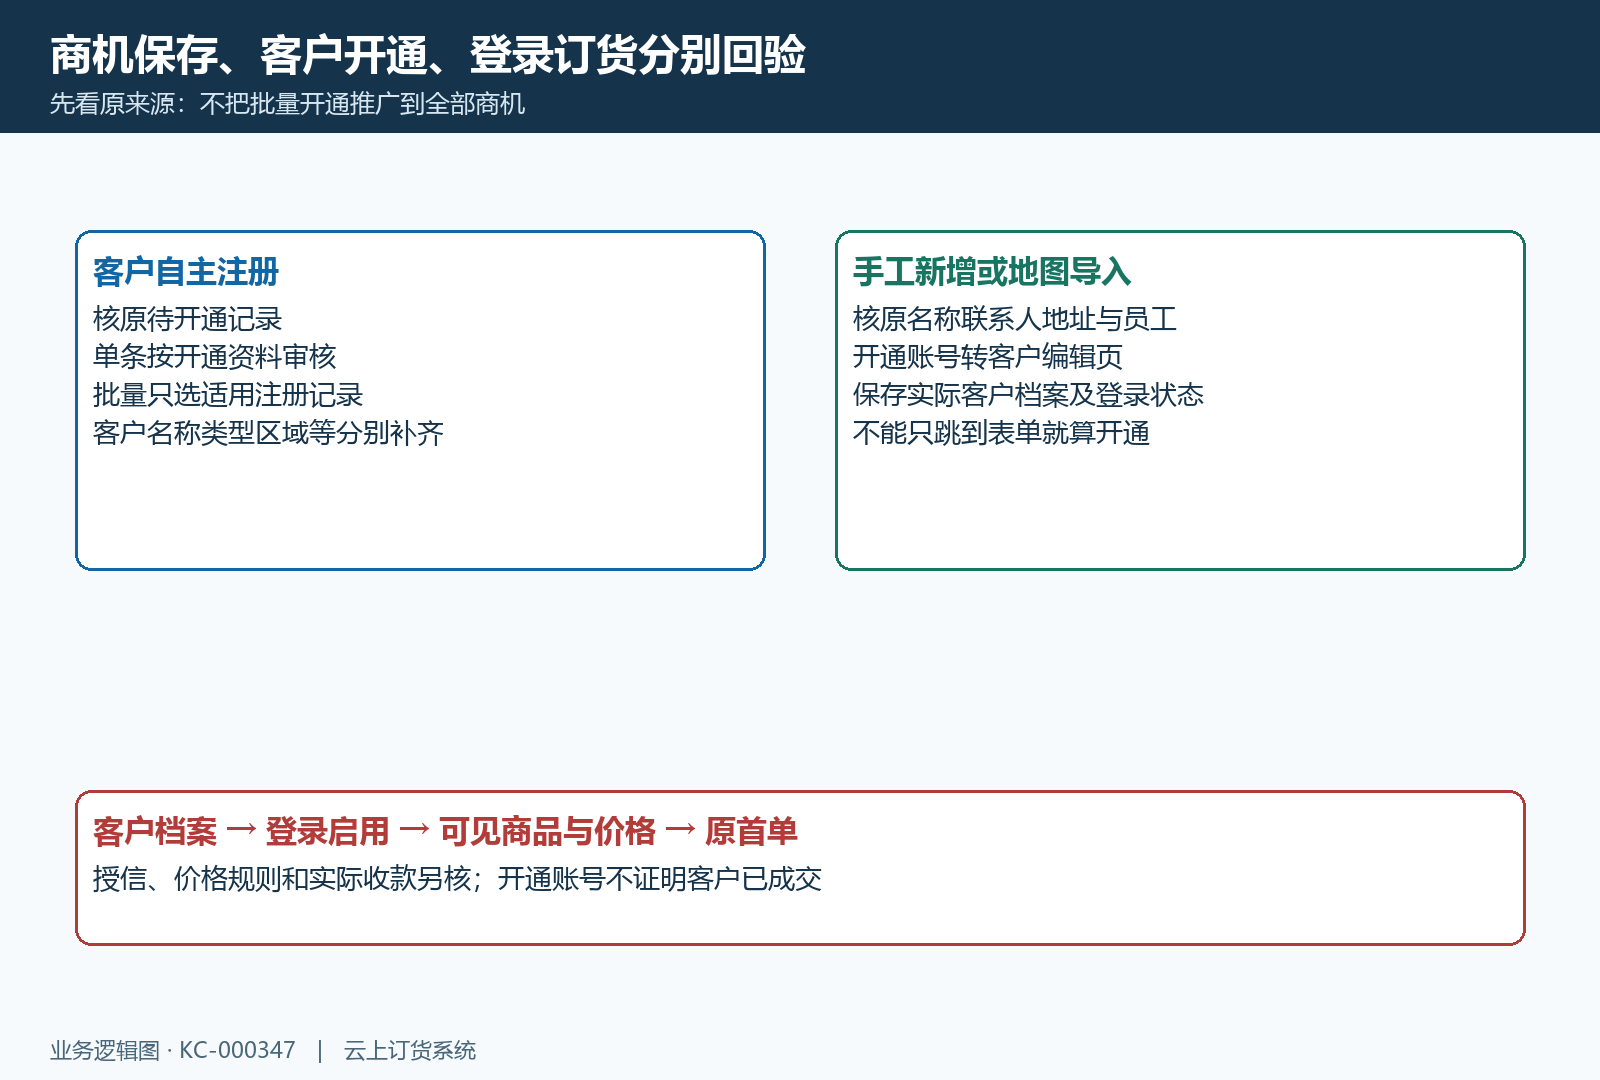Select the line 保存实际客户档案及登录状态
The image size is (1600, 1080).
[x=1028, y=395]
